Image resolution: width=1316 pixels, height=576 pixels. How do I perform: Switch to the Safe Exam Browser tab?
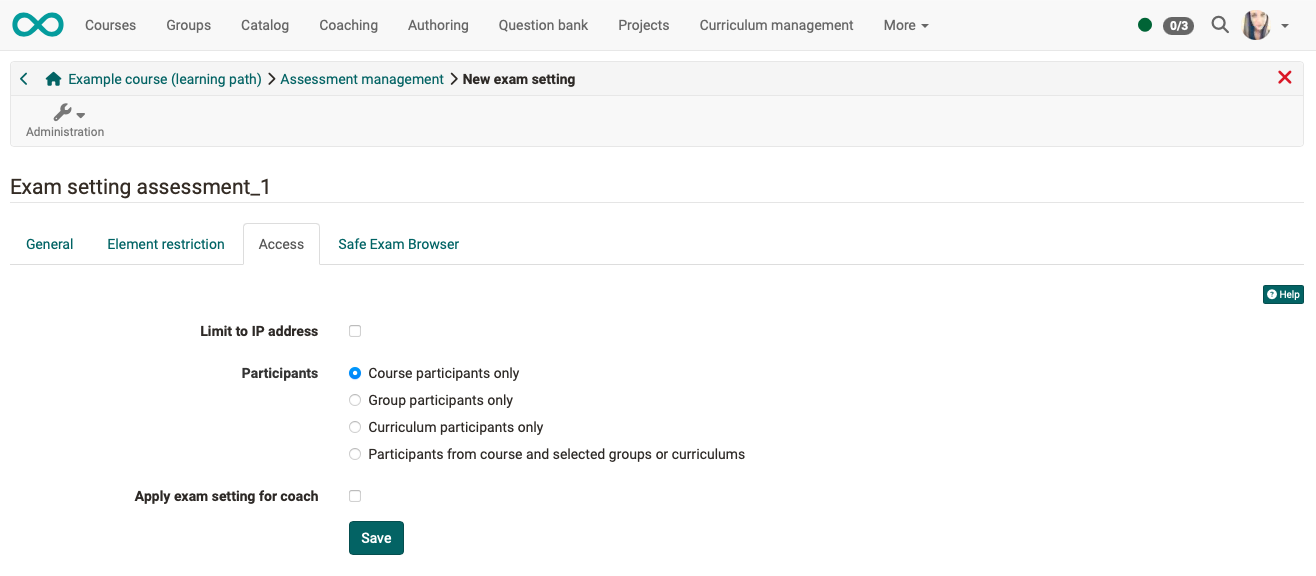point(398,243)
